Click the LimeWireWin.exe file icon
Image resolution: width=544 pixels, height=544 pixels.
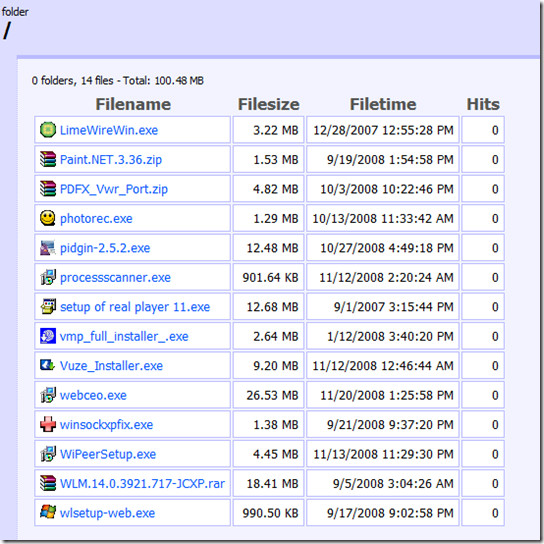(x=48, y=130)
